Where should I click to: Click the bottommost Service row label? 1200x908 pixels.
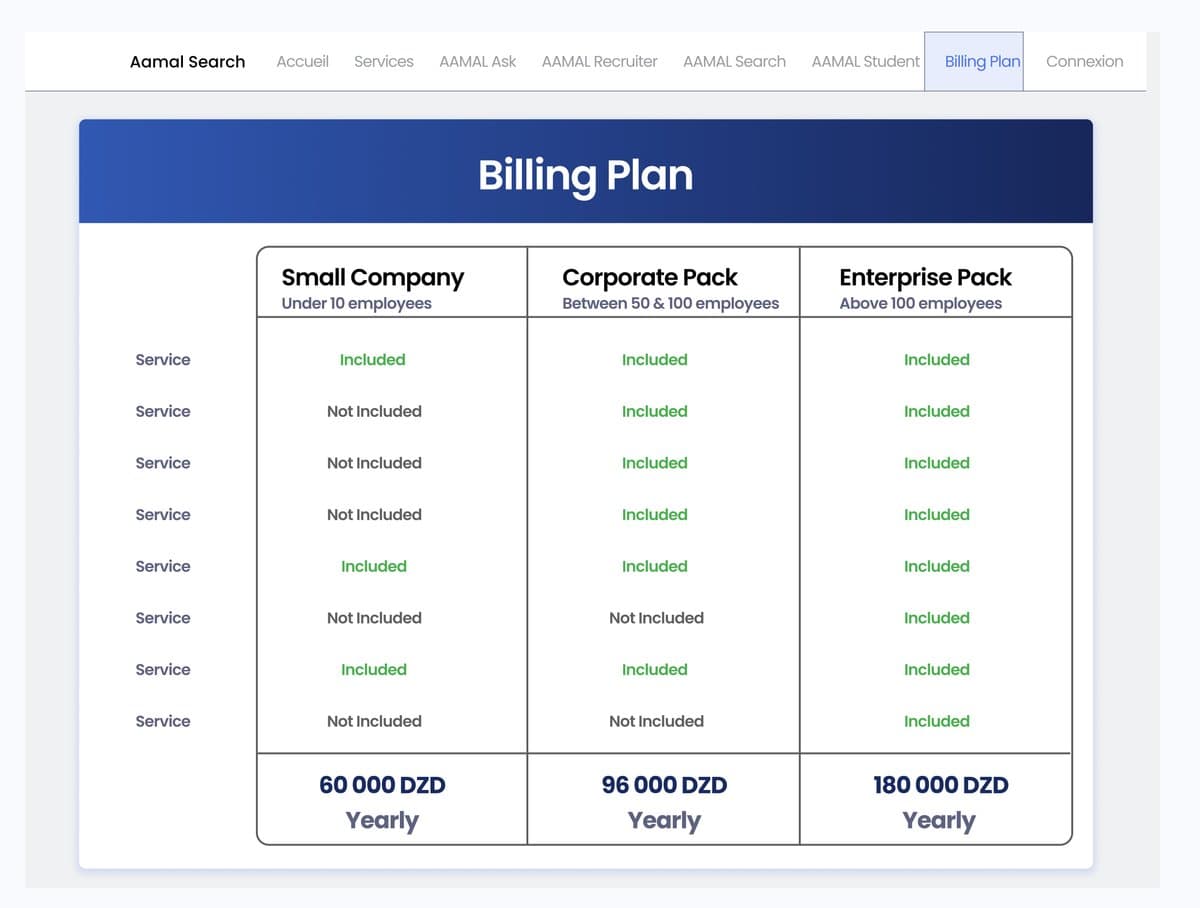[163, 721]
